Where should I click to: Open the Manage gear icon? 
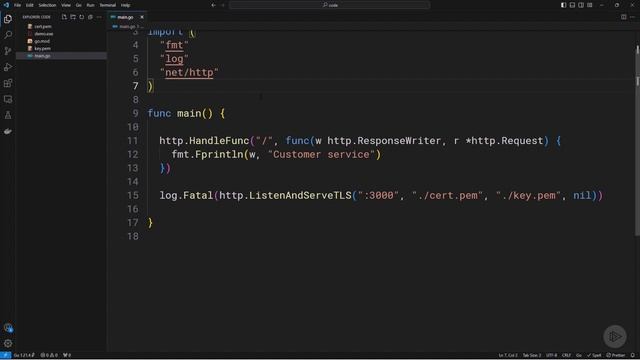pyautogui.click(x=8, y=344)
